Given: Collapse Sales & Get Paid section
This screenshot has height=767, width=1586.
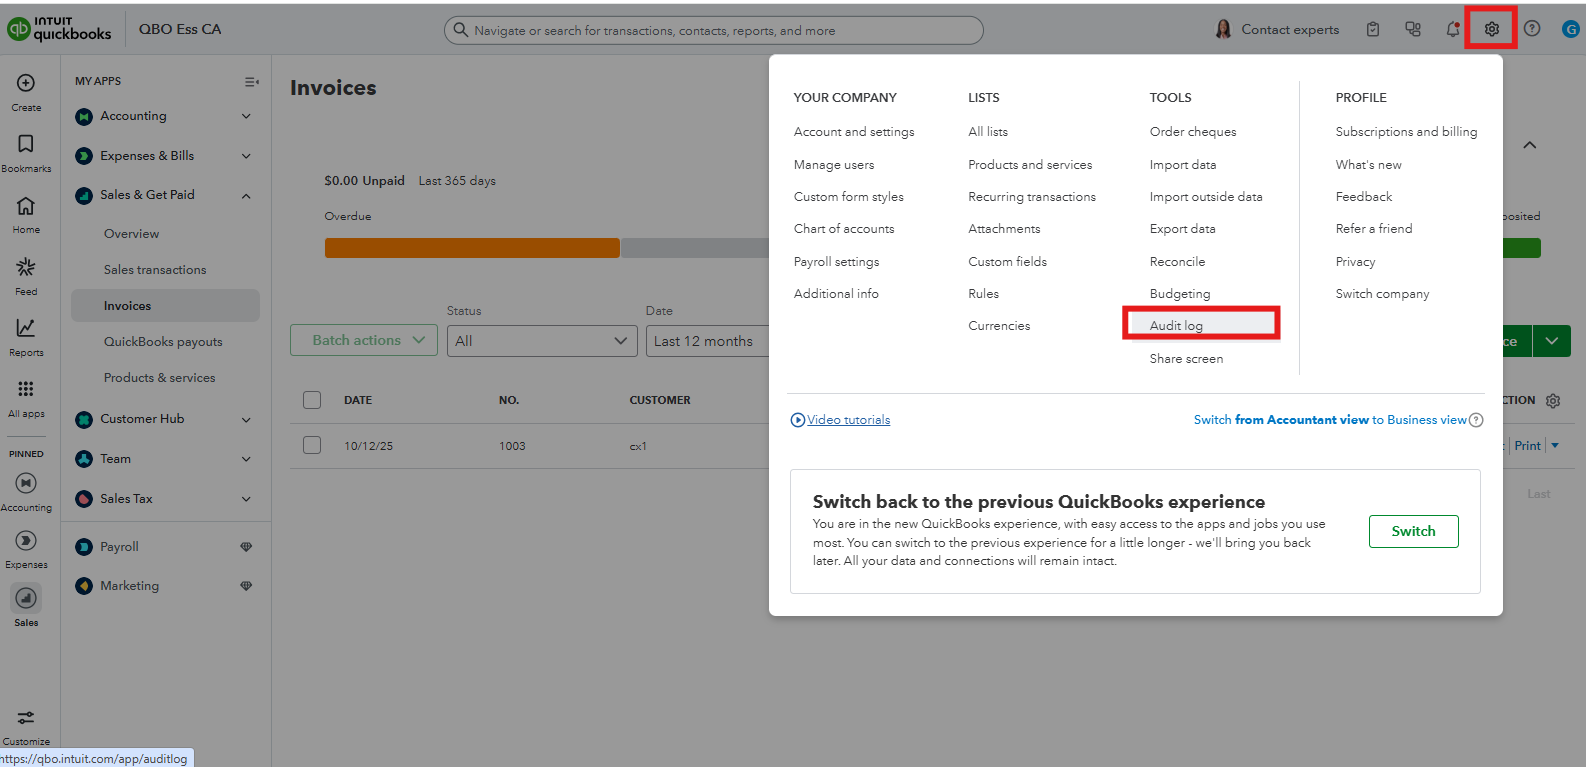Looking at the screenshot, I should click(x=246, y=196).
